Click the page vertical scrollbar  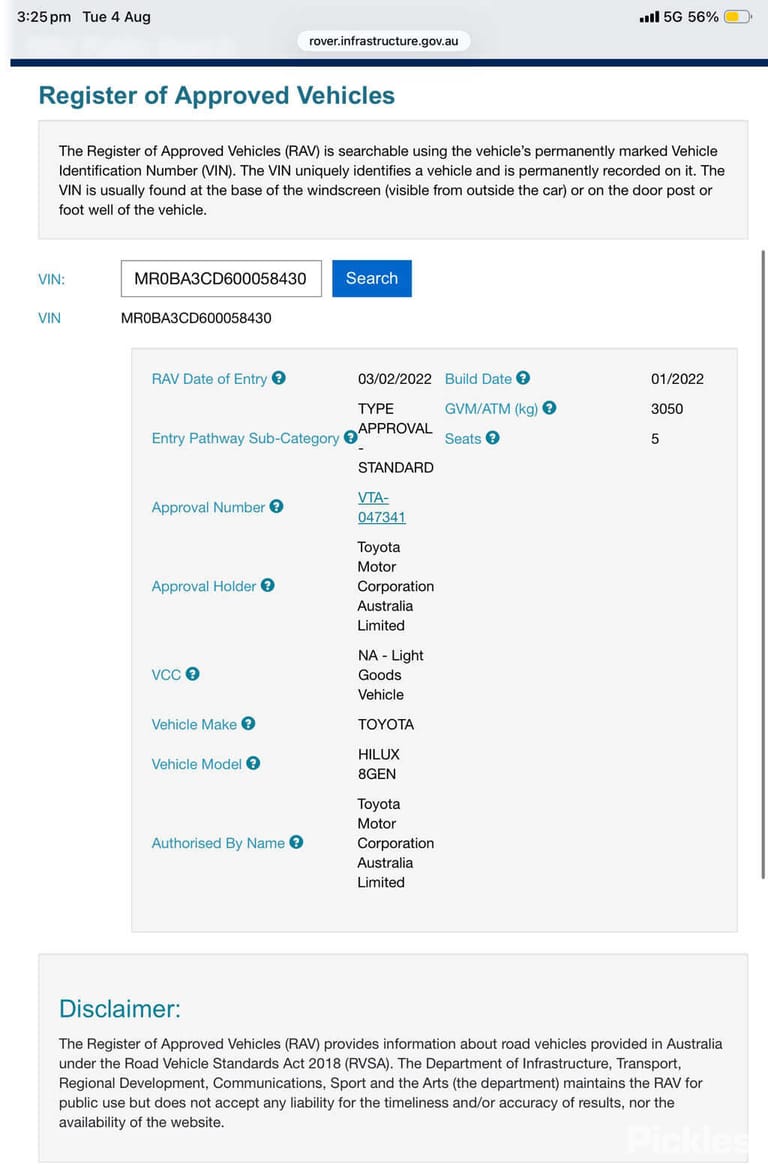763,564
